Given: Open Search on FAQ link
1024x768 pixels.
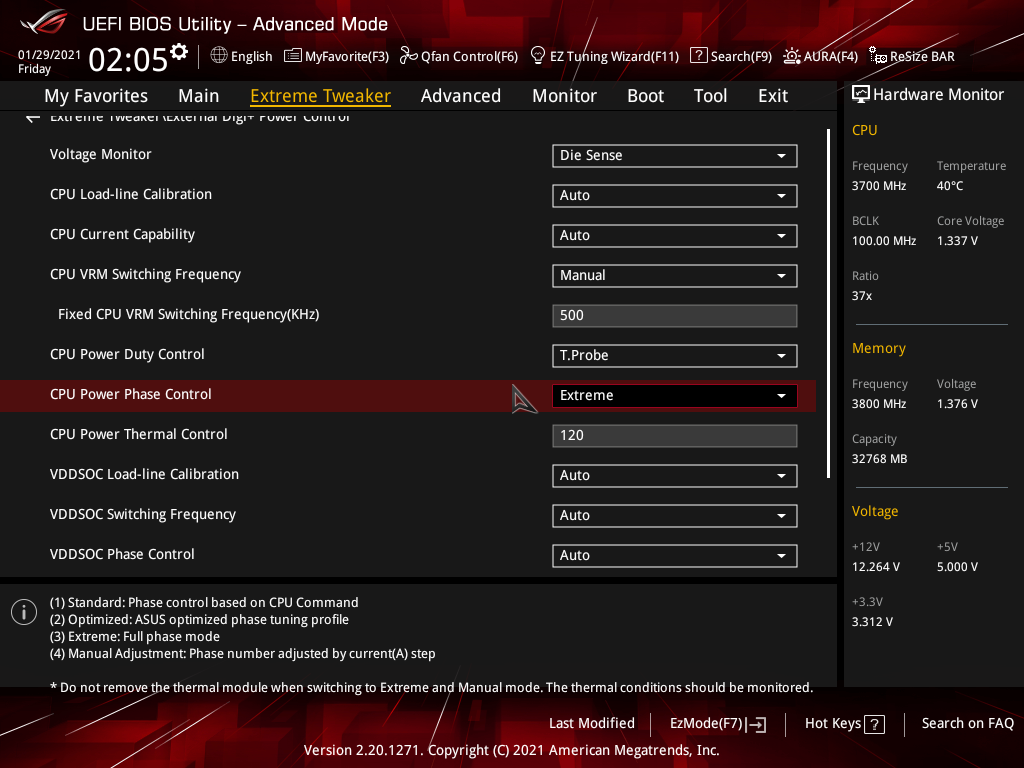Looking at the screenshot, I should pyautogui.click(x=967, y=723).
